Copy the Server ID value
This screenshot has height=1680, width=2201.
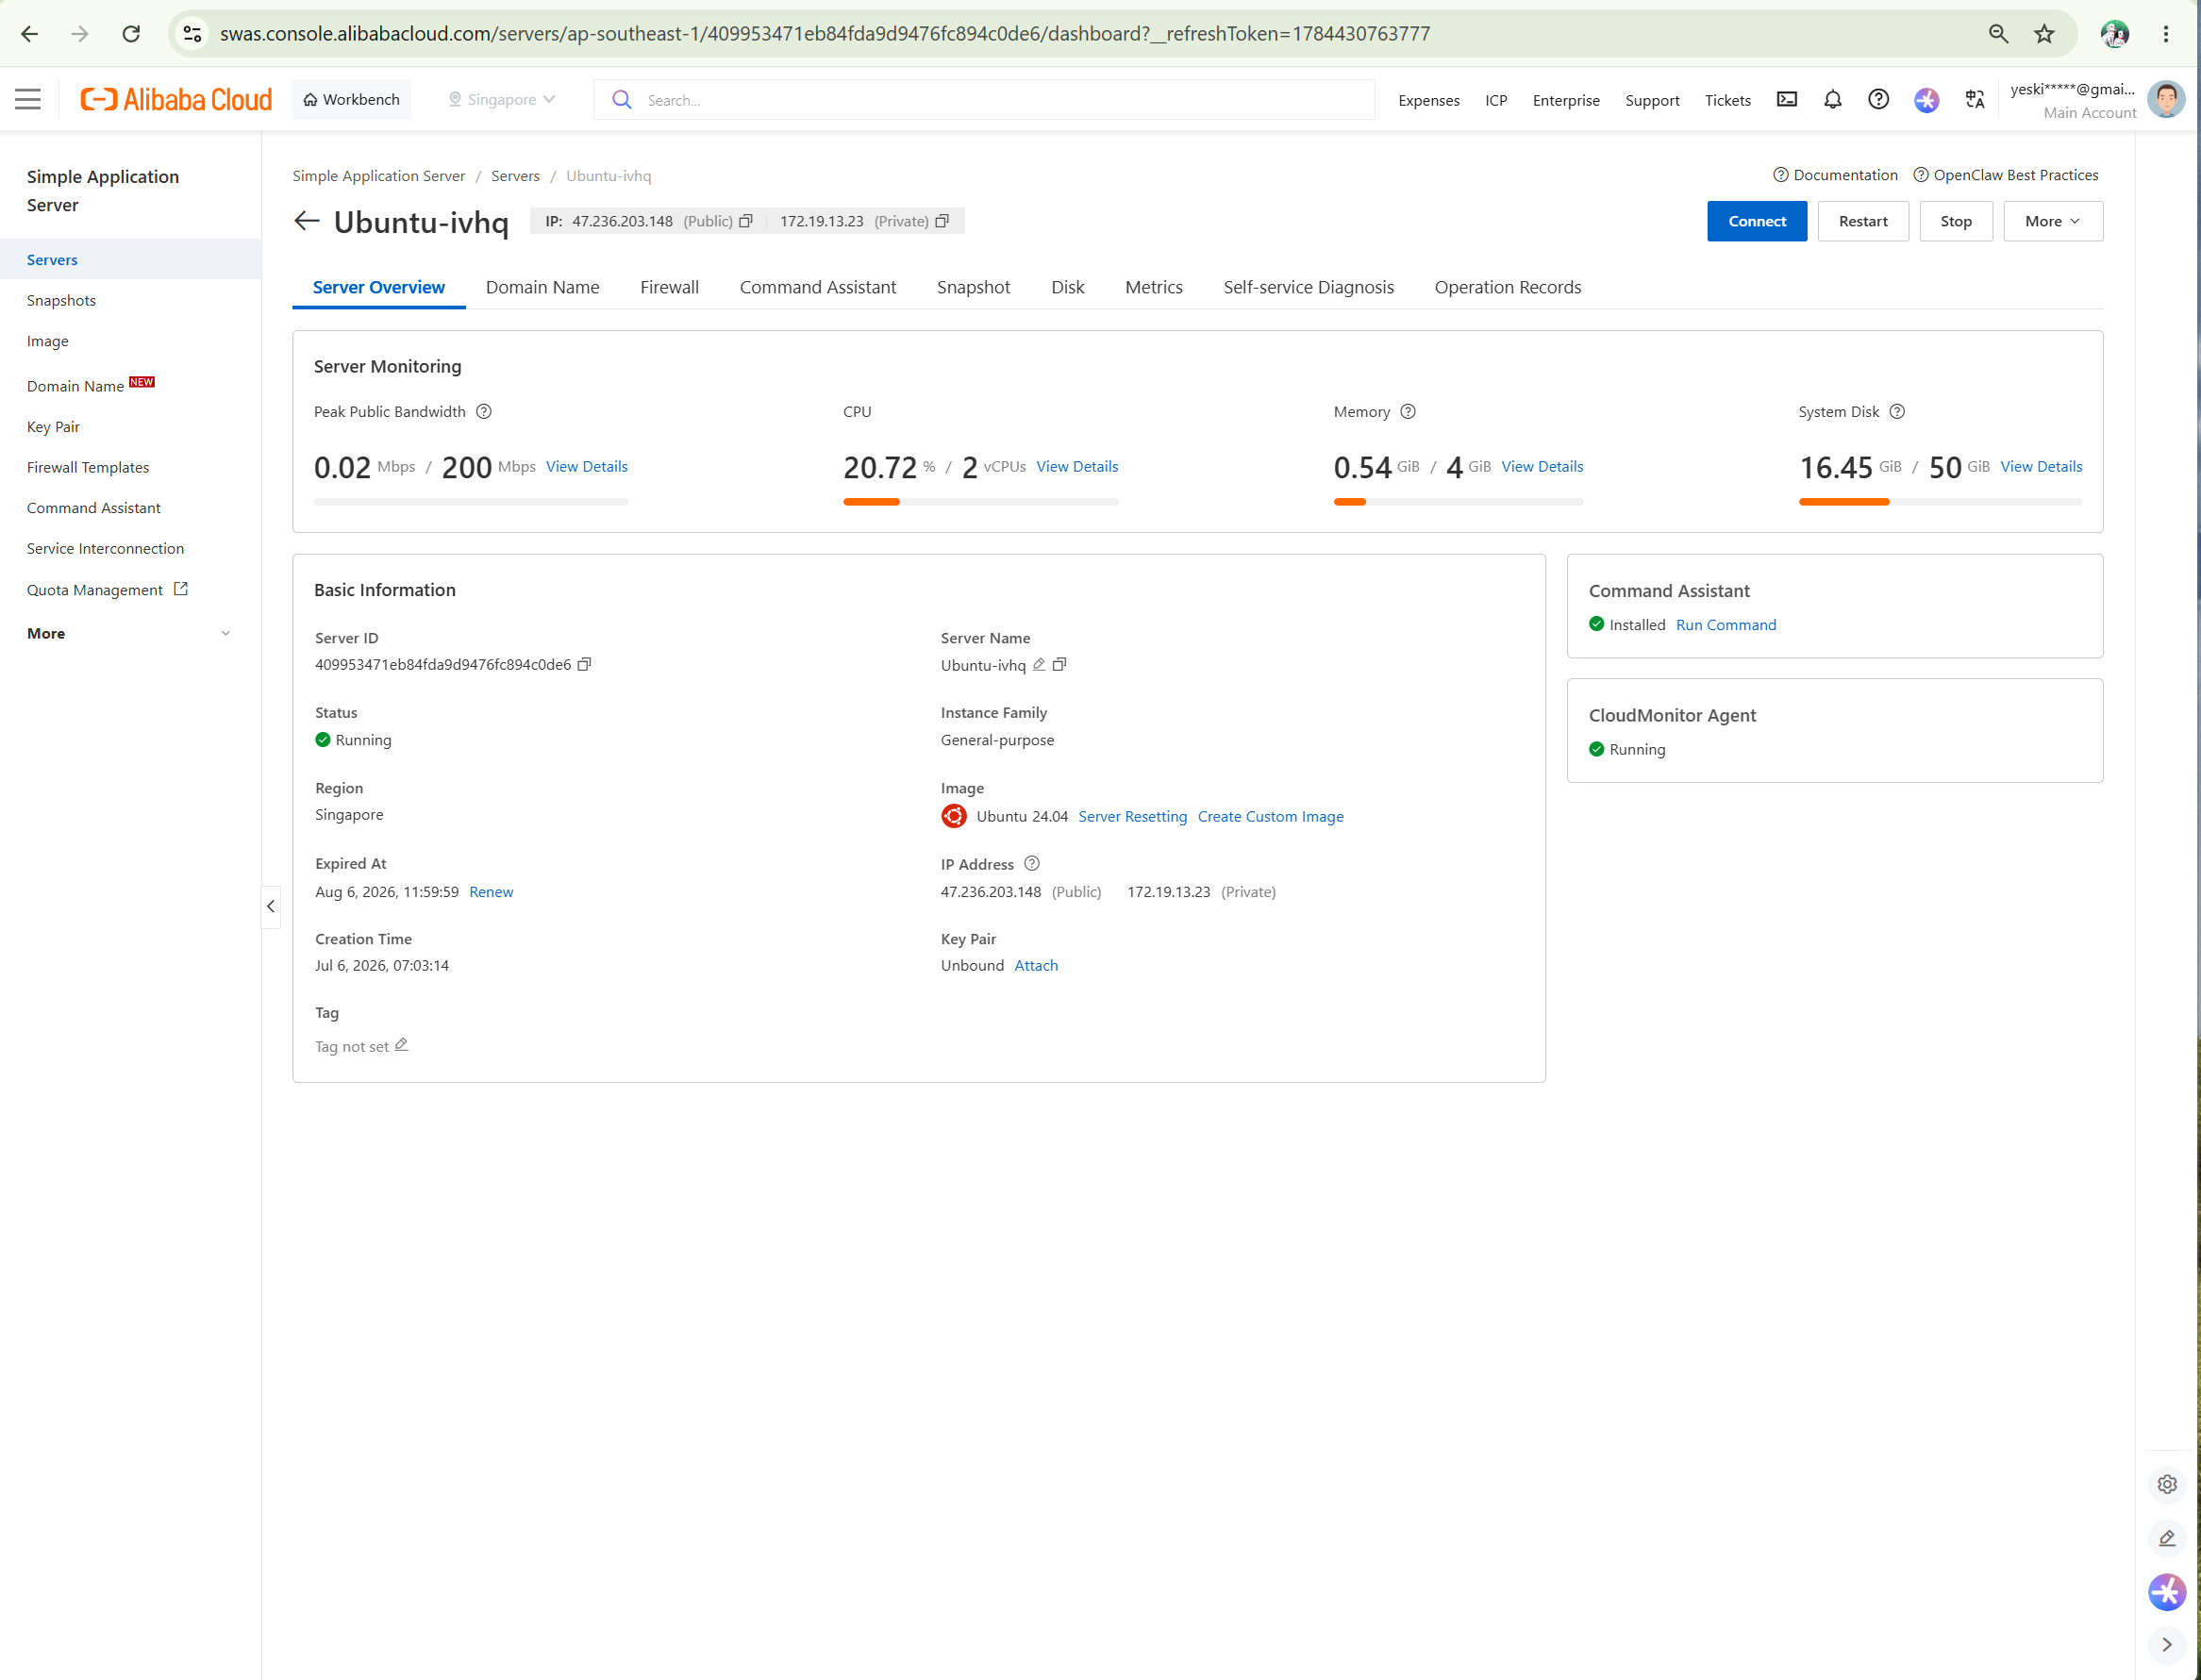pos(585,664)
